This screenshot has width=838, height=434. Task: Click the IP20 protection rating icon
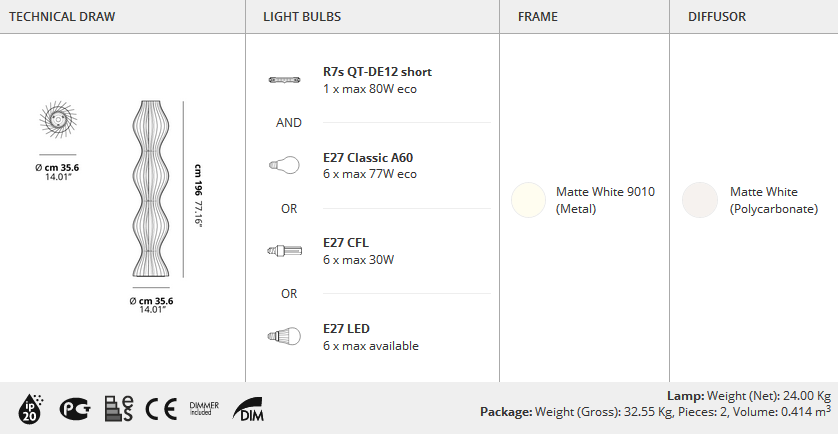(30, 409)
